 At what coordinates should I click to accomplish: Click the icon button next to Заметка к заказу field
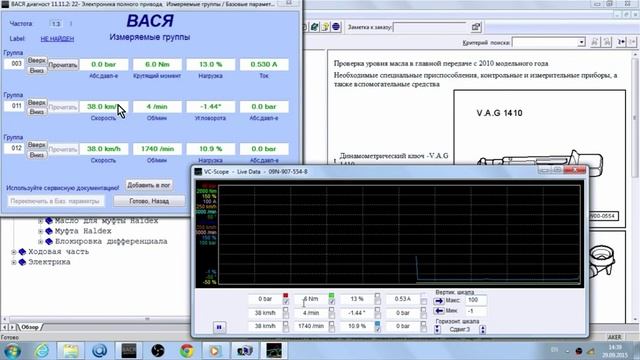tap(476, 27)
